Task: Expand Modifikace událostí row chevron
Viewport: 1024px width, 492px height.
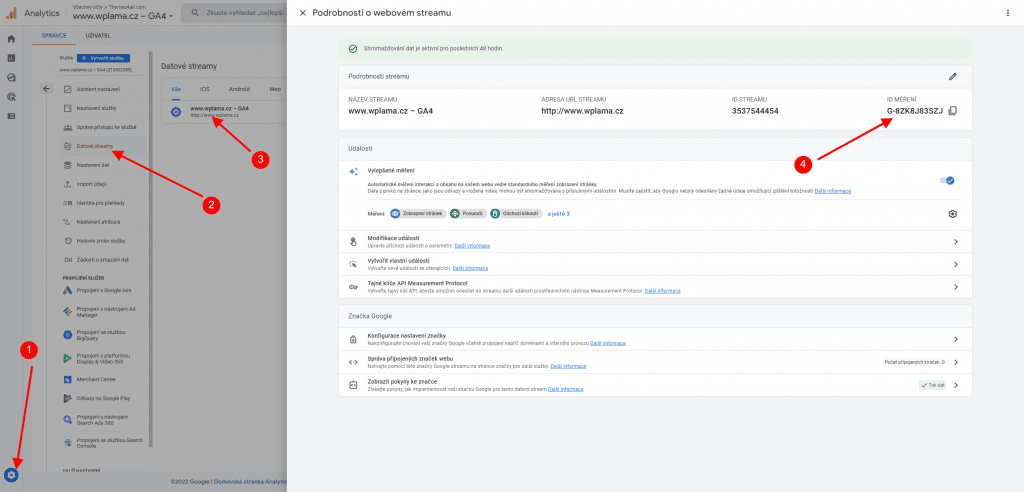Action: click(955, 242)
